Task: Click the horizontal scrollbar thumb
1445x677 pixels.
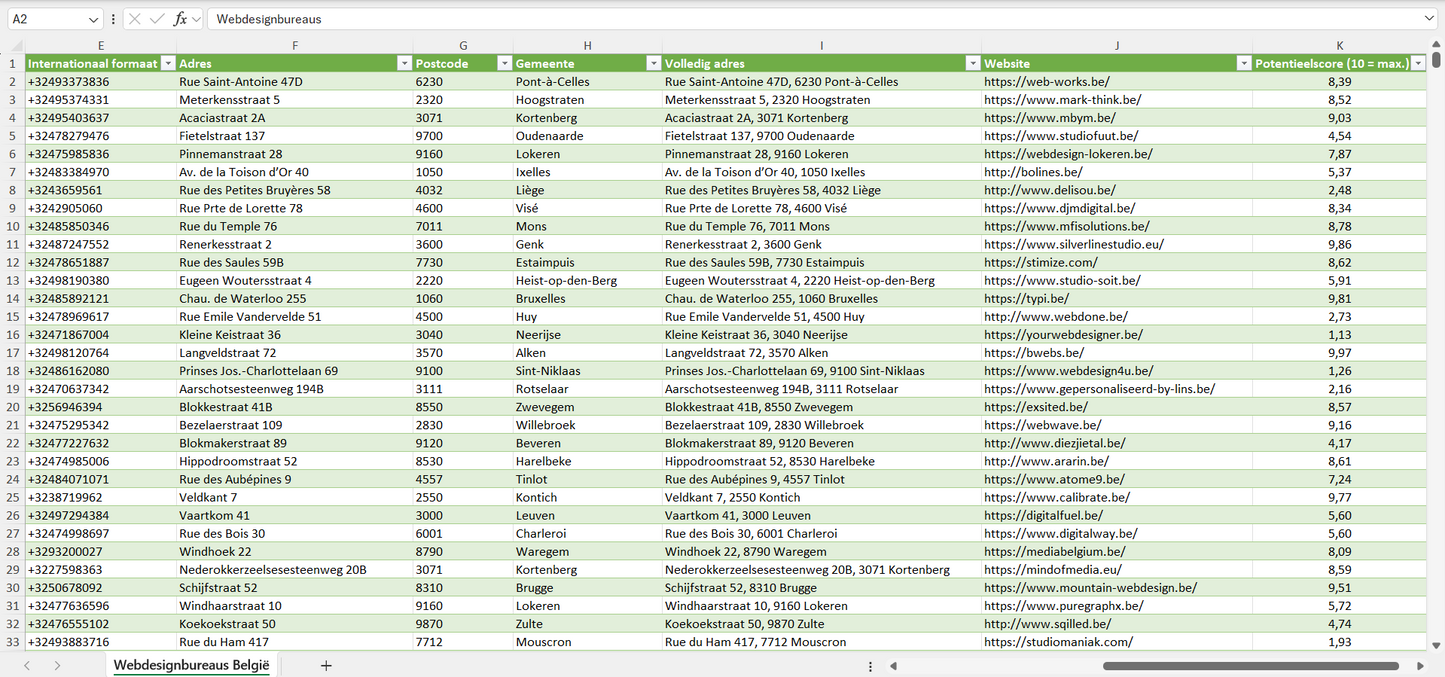Action: (1250, 666)
